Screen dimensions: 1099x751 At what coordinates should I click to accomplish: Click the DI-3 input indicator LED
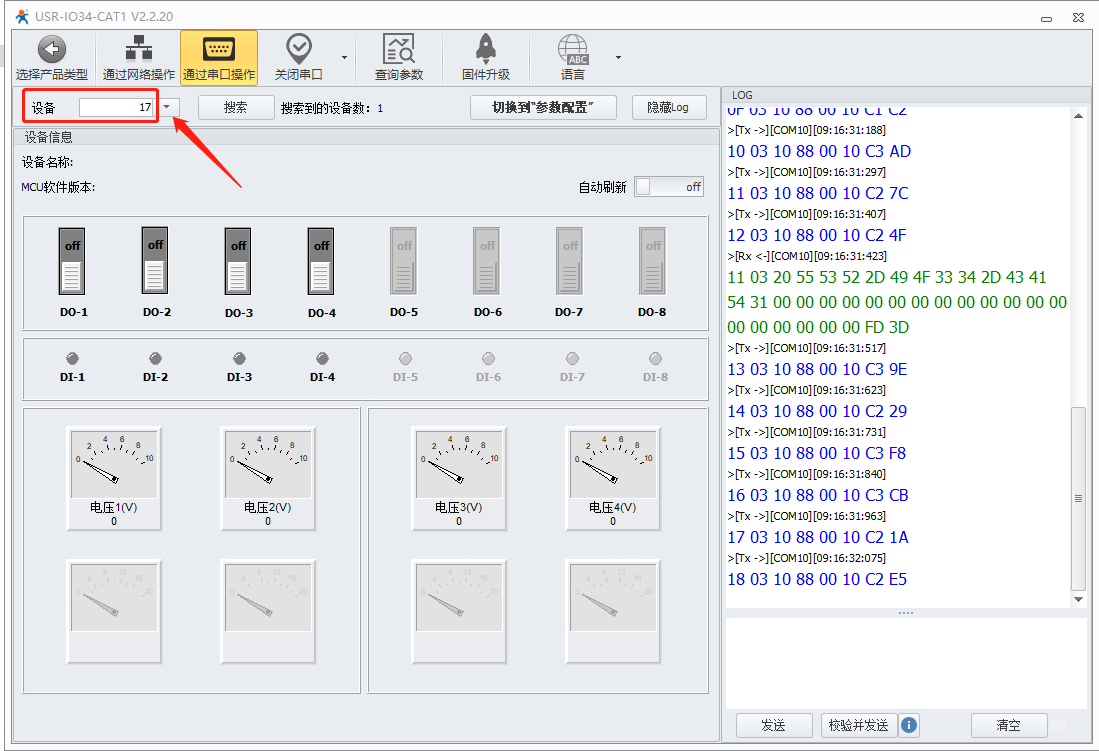coord(239,358)
